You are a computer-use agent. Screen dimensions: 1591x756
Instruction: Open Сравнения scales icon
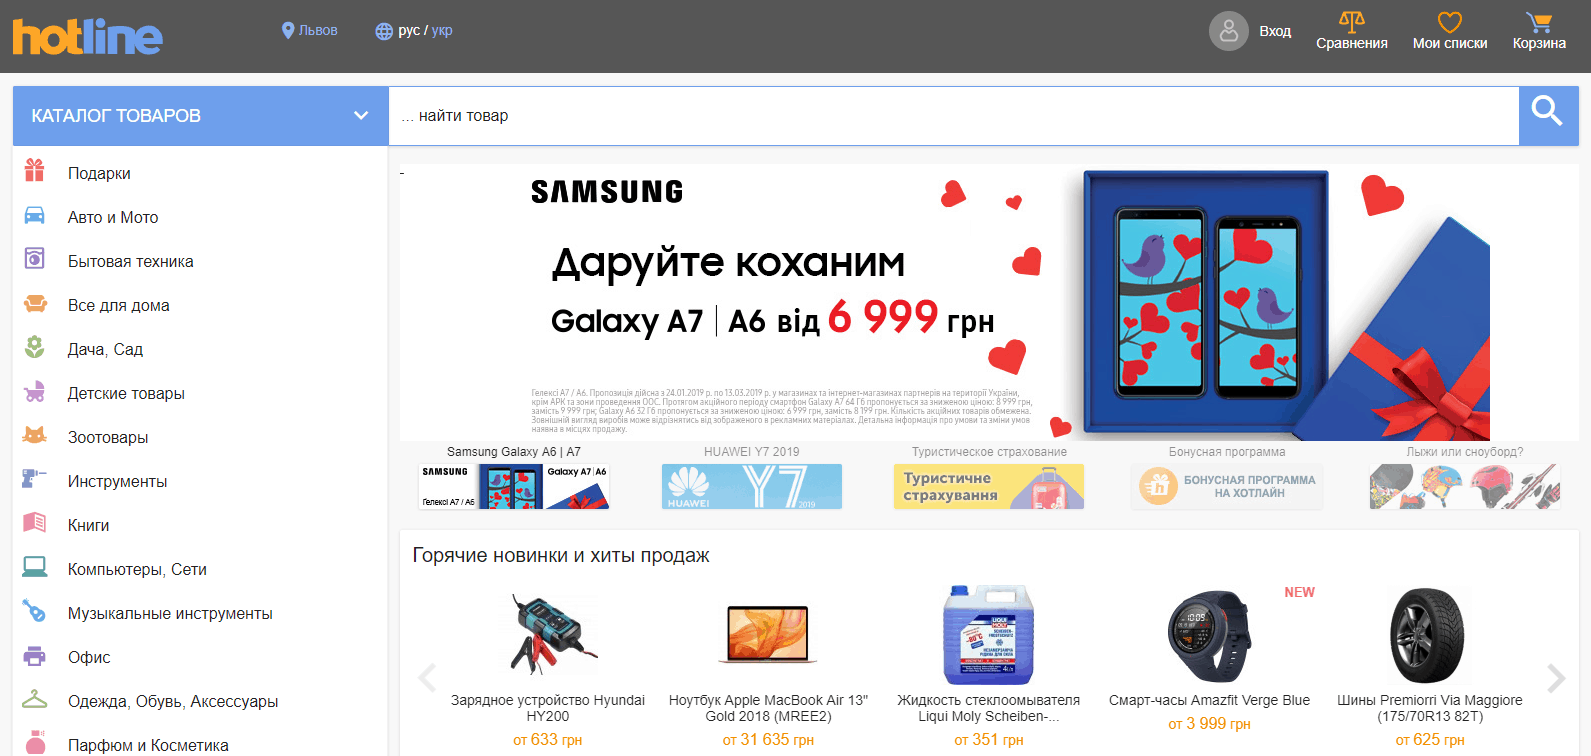point(1352,22)
